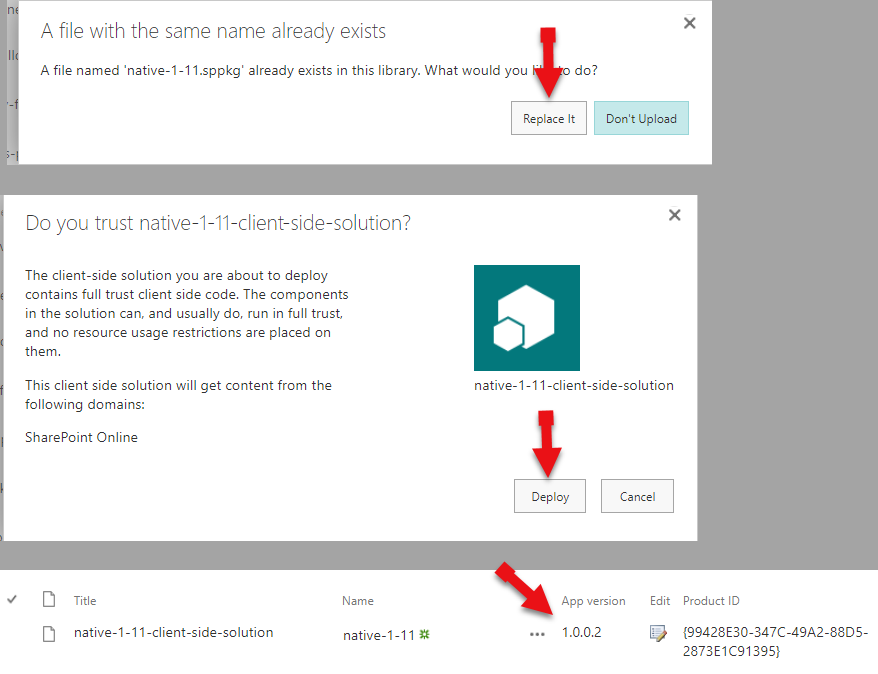Click the 'Do you trust native-1-11-client-side-solution?' heading
The height and width of the screenshot is (674, 878).
(x=218, y=223)
